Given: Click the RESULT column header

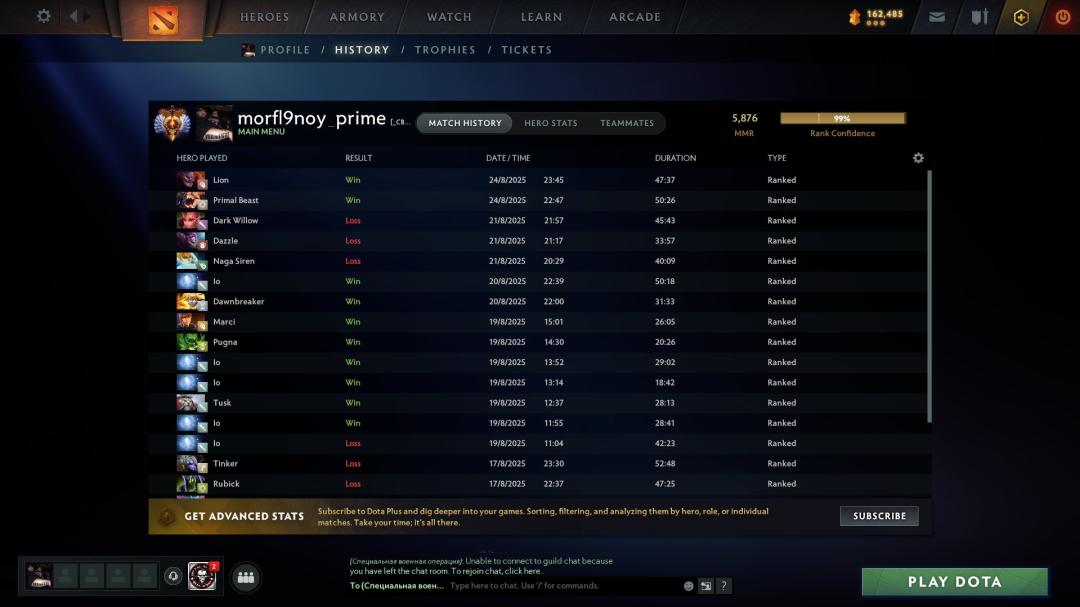Looking at the screenshot, I should (358, 158).
